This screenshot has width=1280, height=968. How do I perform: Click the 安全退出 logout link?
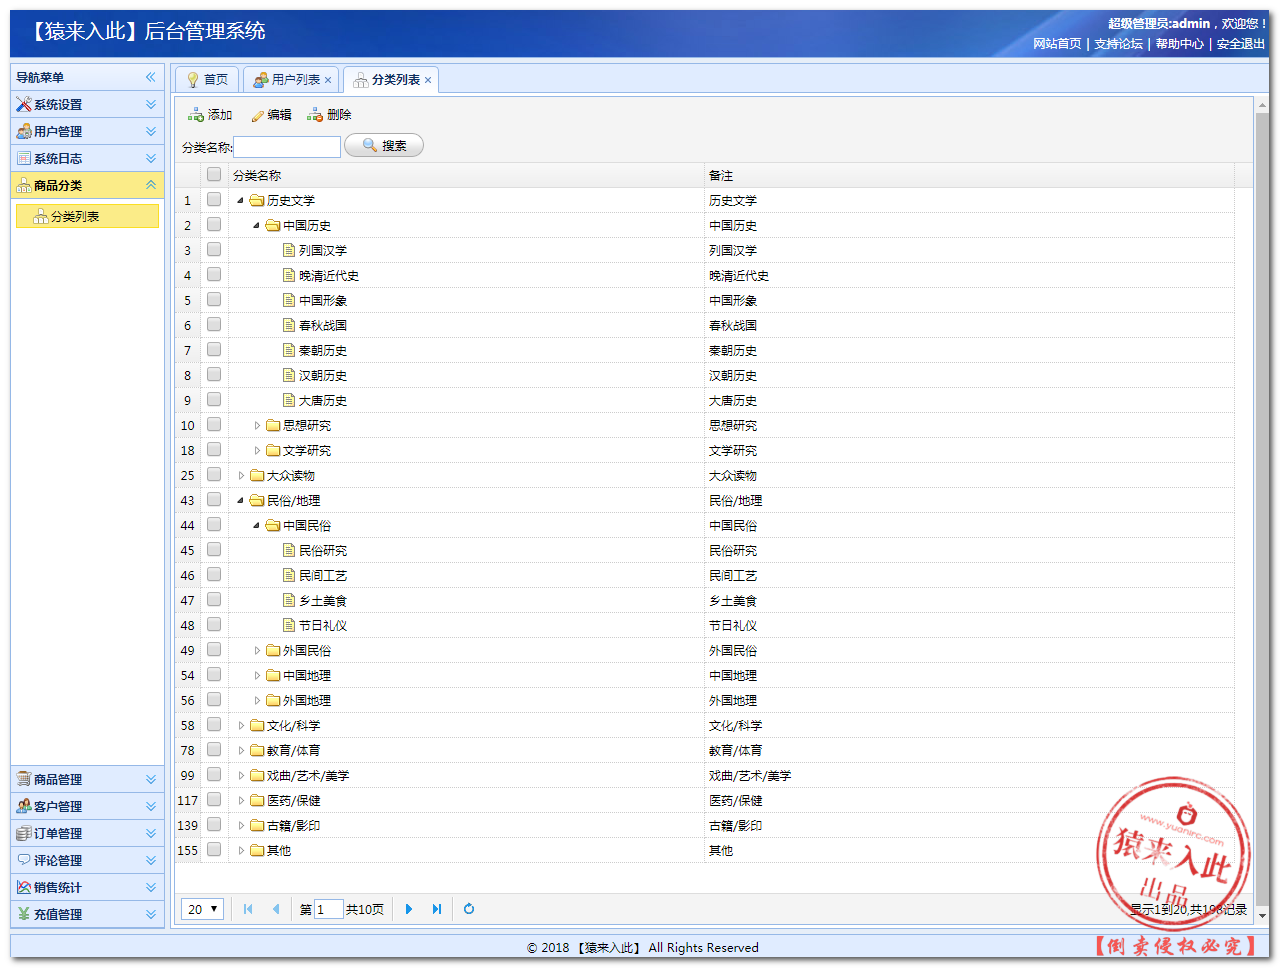1240,44
